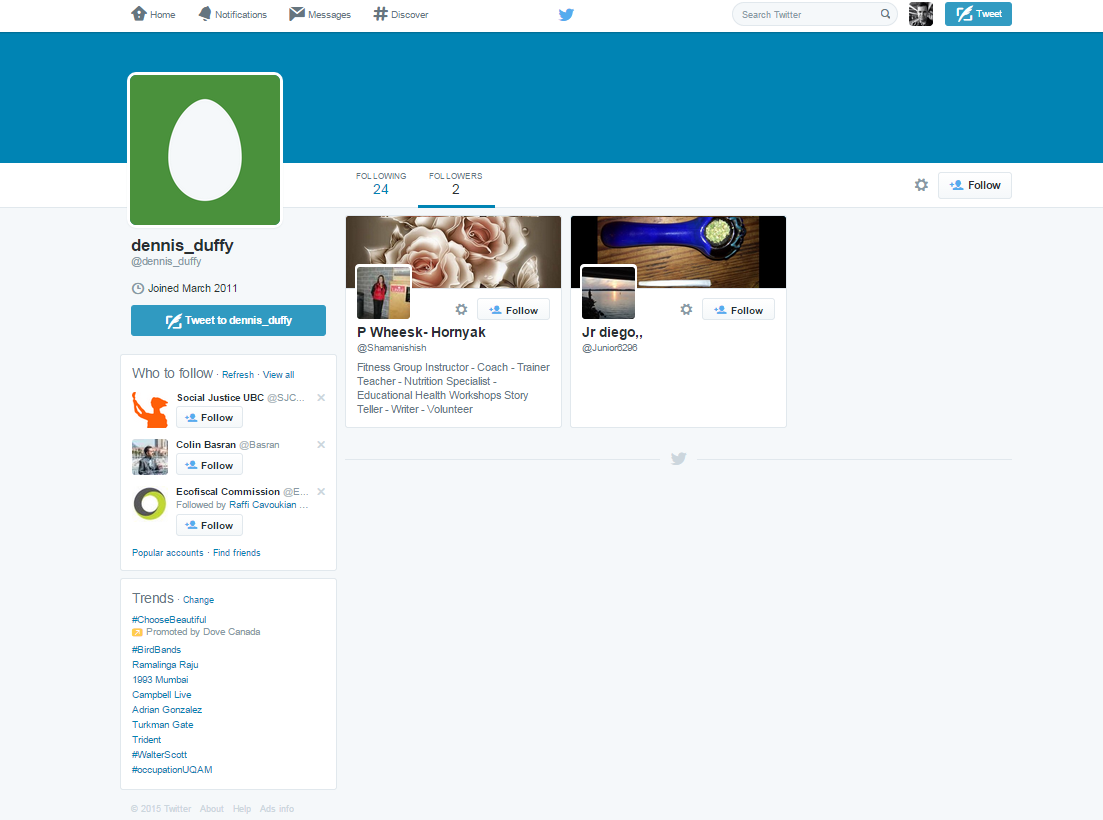Follow the Ecofiscal Commission account
Viewport: 1103px width, 820px height.
click(x=209, y=525)
